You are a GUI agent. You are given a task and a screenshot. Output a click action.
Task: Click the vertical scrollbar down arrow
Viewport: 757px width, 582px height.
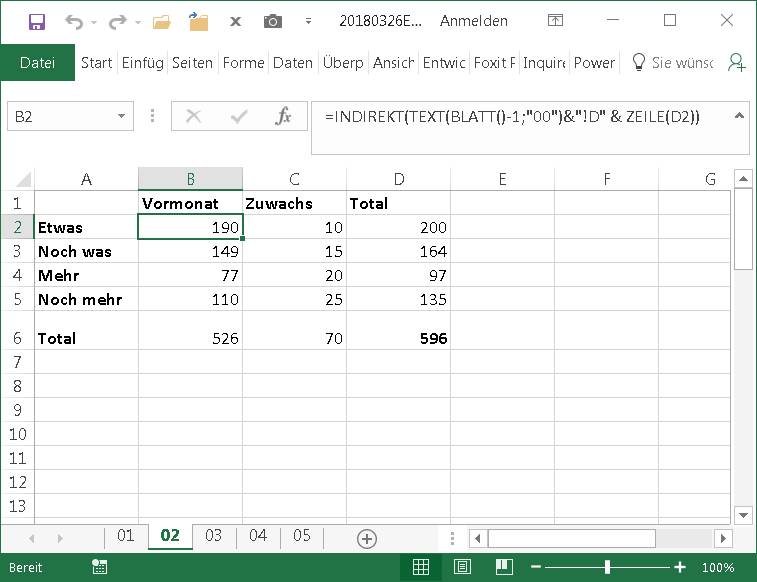[x=743, y=515]
